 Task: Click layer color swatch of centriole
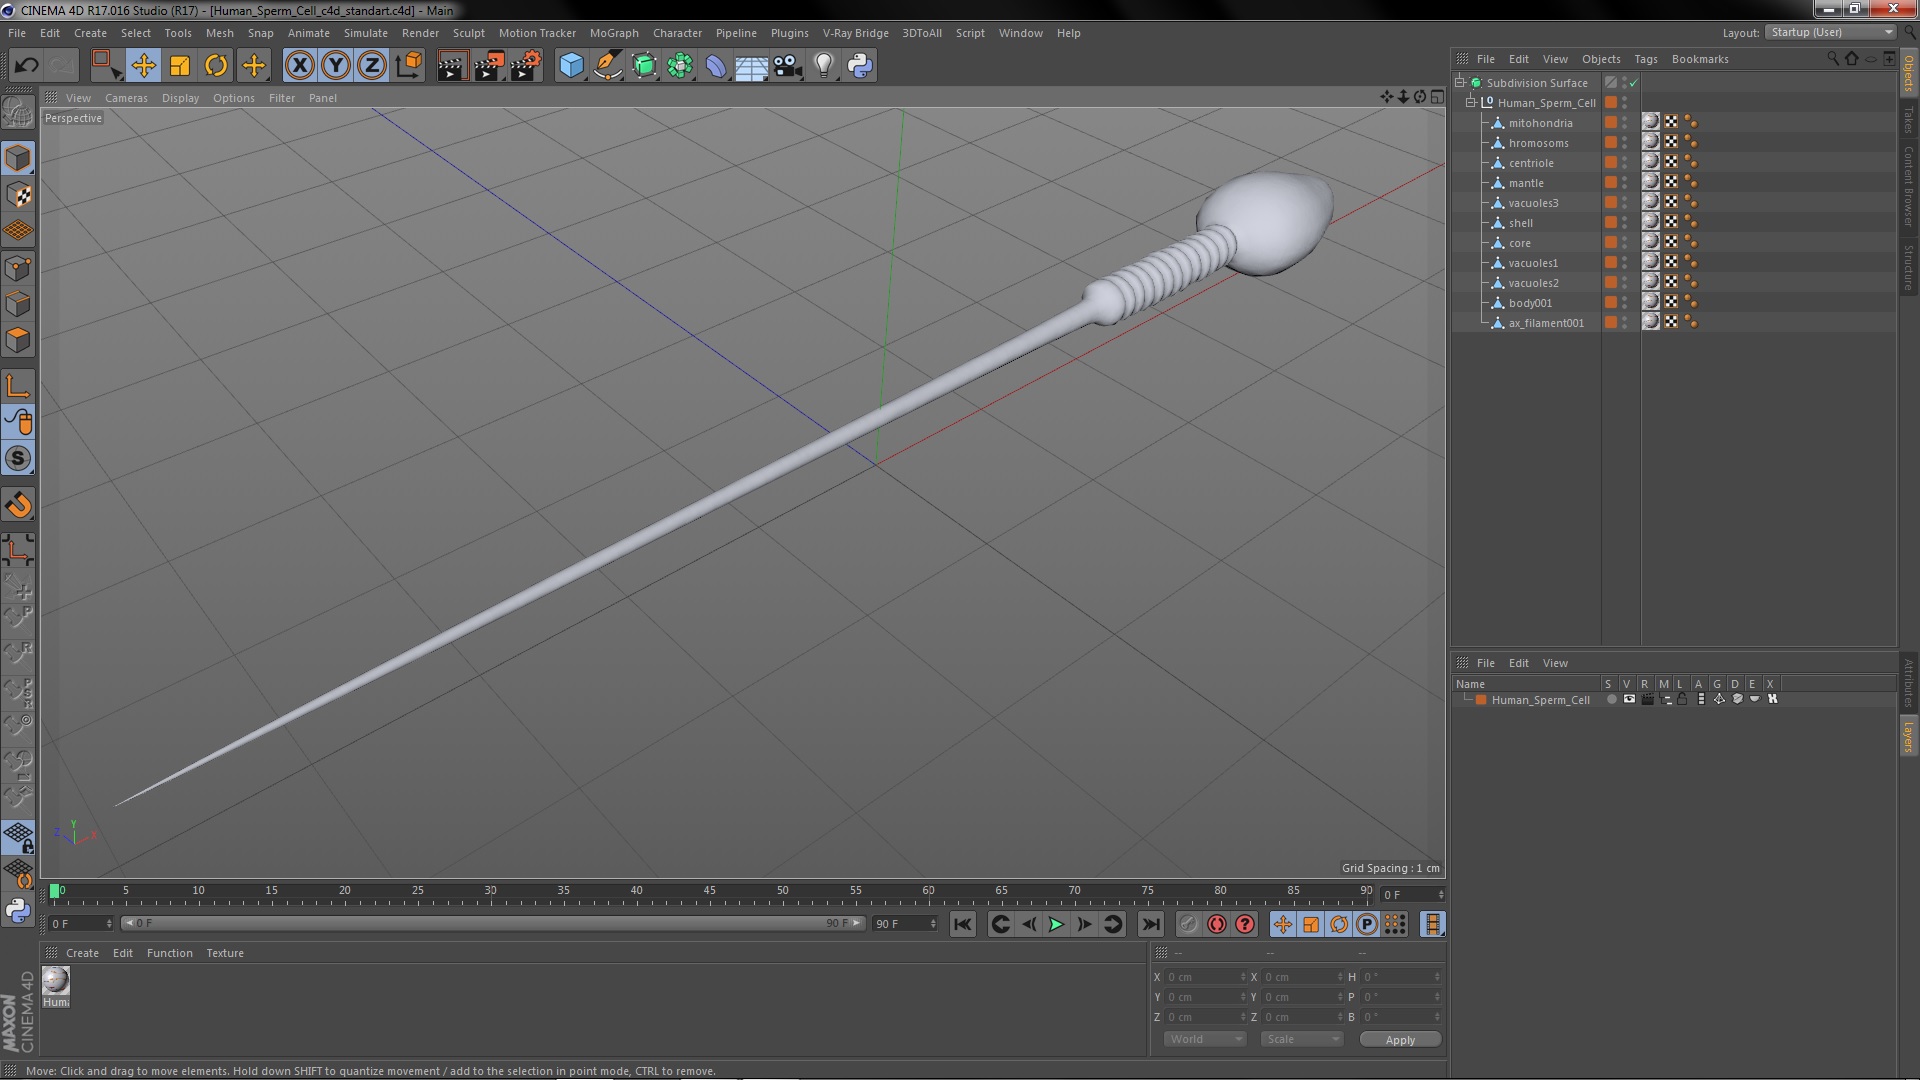tap(1610, 163)
